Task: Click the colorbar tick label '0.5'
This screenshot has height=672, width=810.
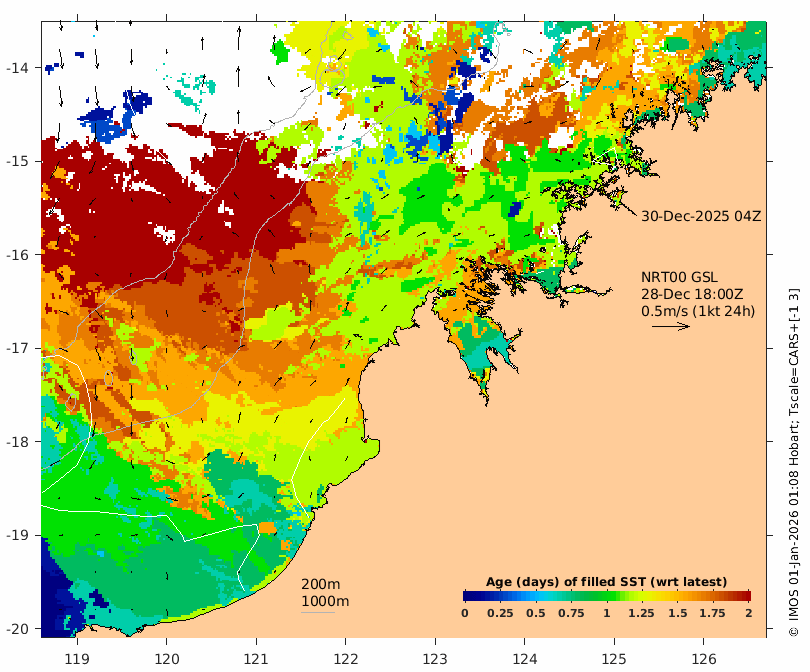Action: pyautogui.click(x=536, y=613)
